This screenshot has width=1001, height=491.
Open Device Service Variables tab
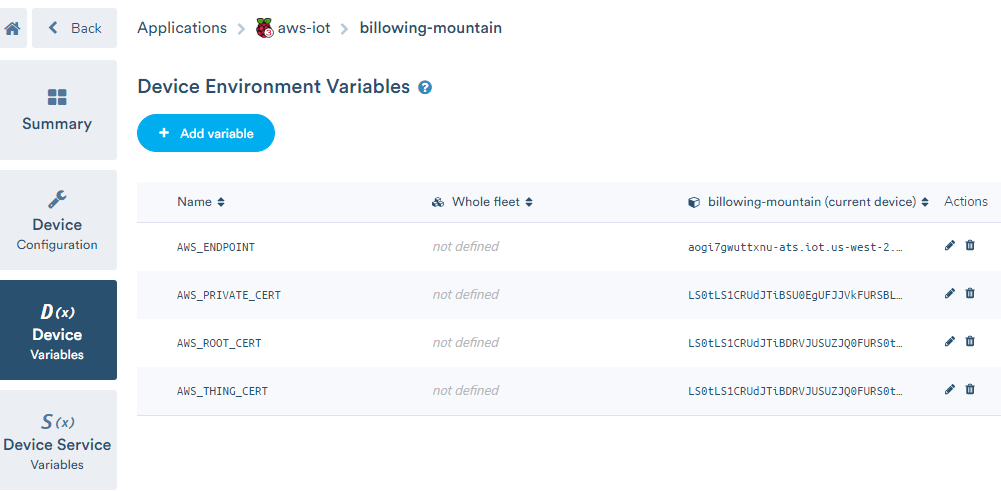pyautogui.click(x=57, y=440)
